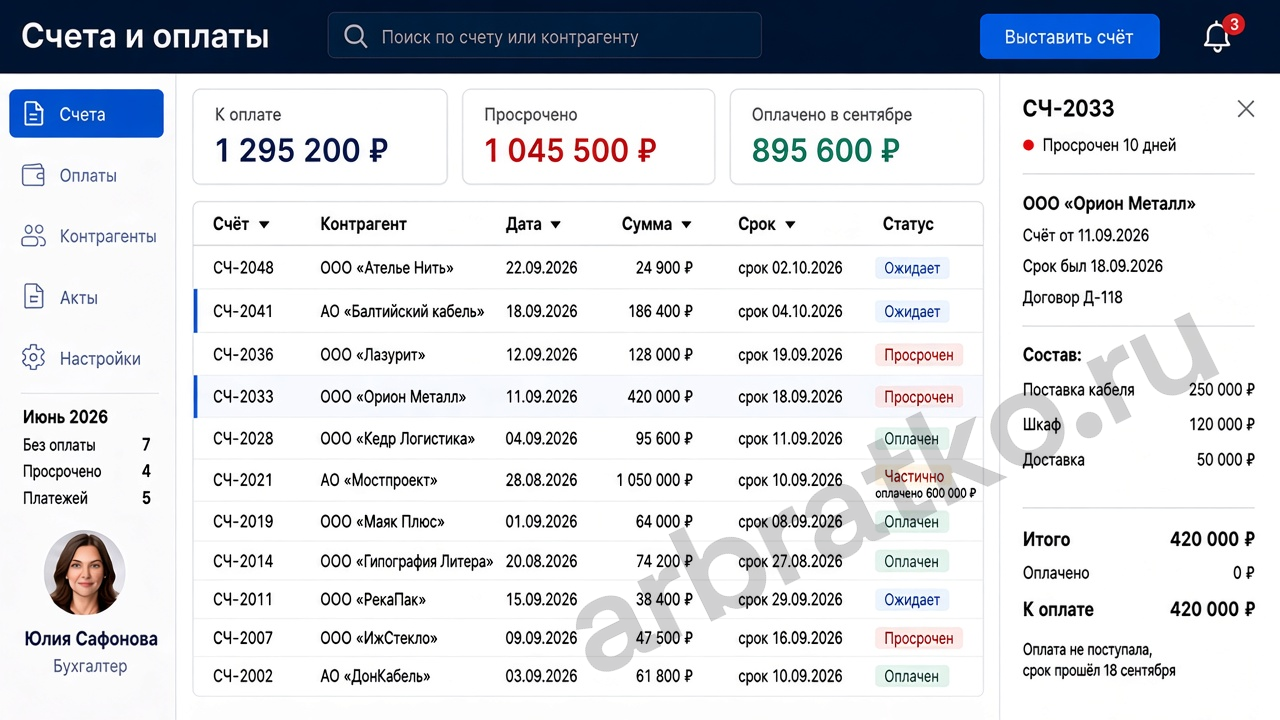Viewport: 1280px width, 720px height.
Task: Click the Выставить счёт button
Action: 1069,37
